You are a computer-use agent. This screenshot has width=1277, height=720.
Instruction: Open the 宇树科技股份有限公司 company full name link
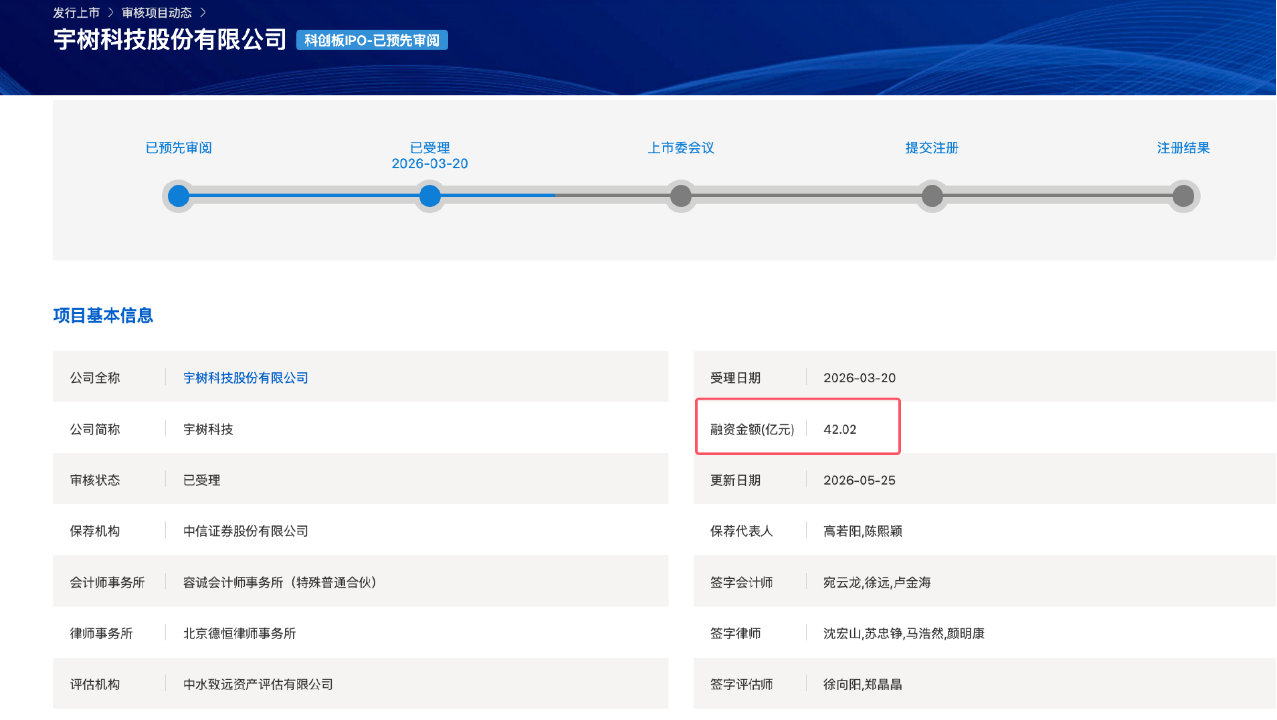coord(246,378)
